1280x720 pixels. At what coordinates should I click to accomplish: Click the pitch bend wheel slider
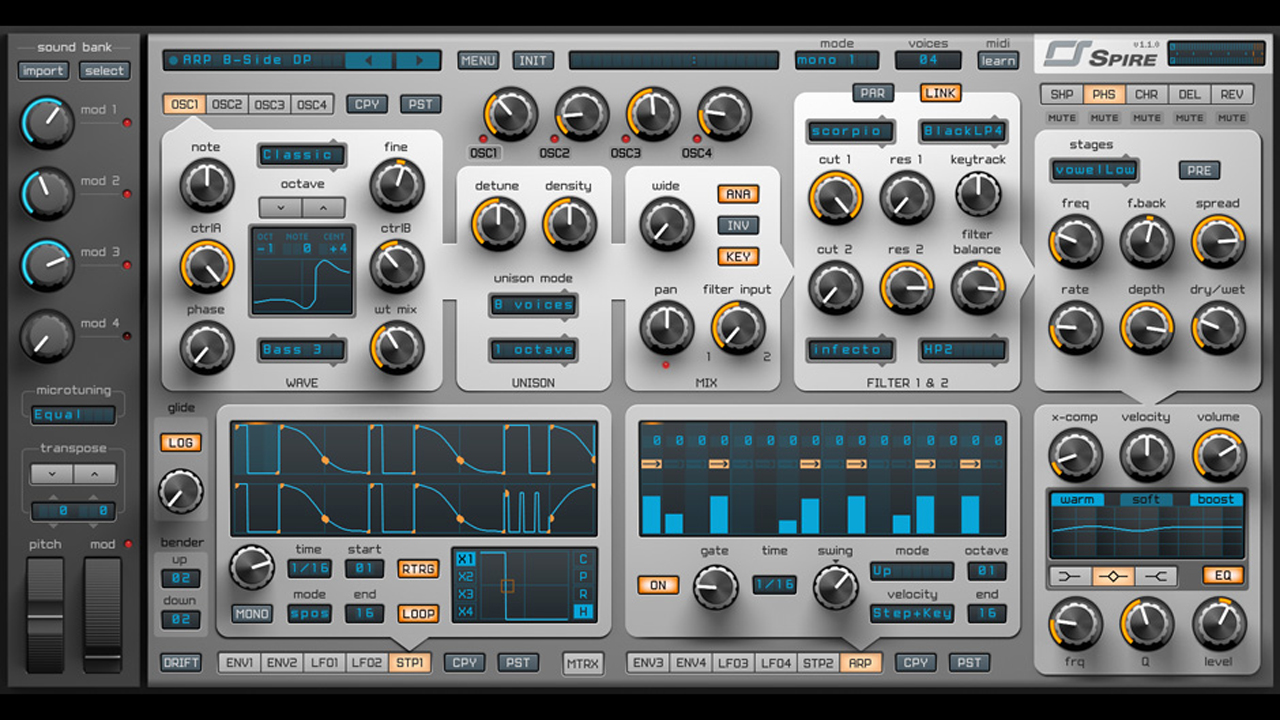[45, 614]
